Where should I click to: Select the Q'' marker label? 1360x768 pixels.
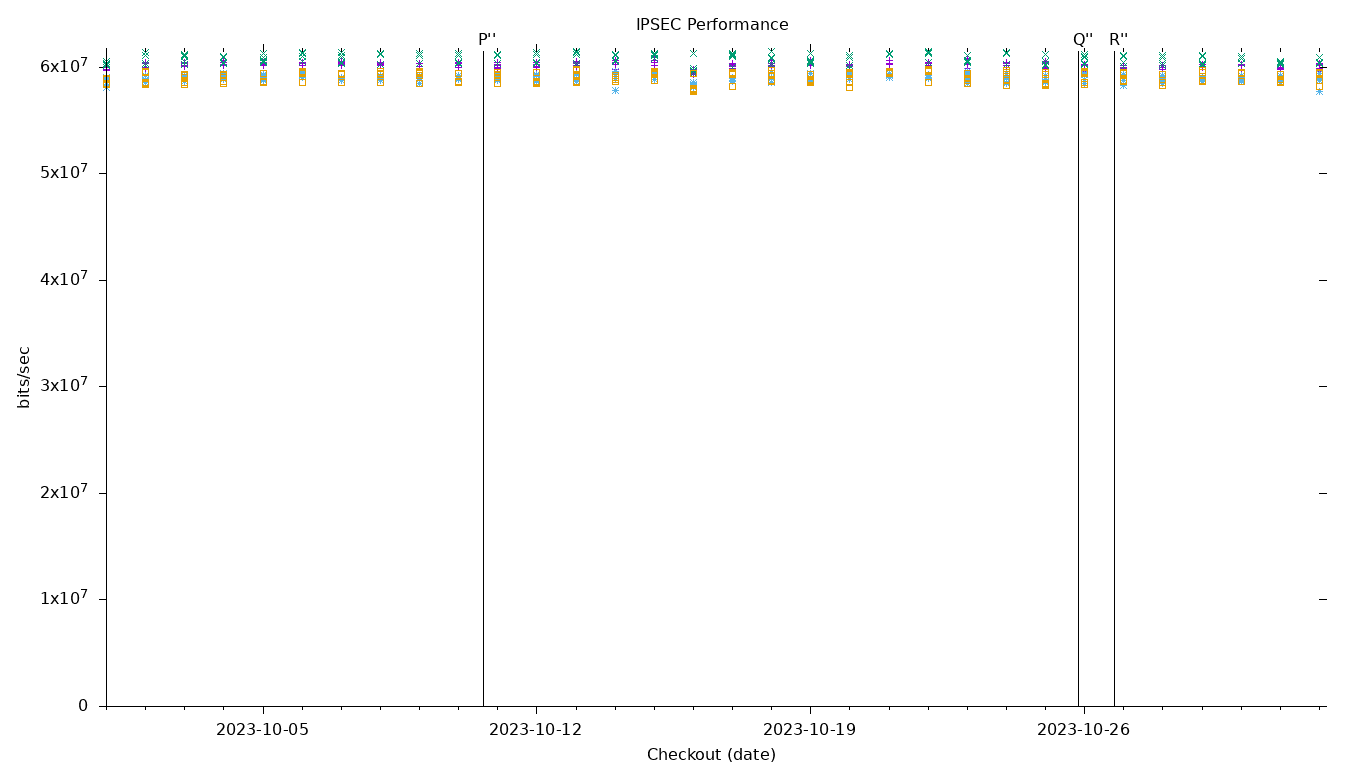1083,40
